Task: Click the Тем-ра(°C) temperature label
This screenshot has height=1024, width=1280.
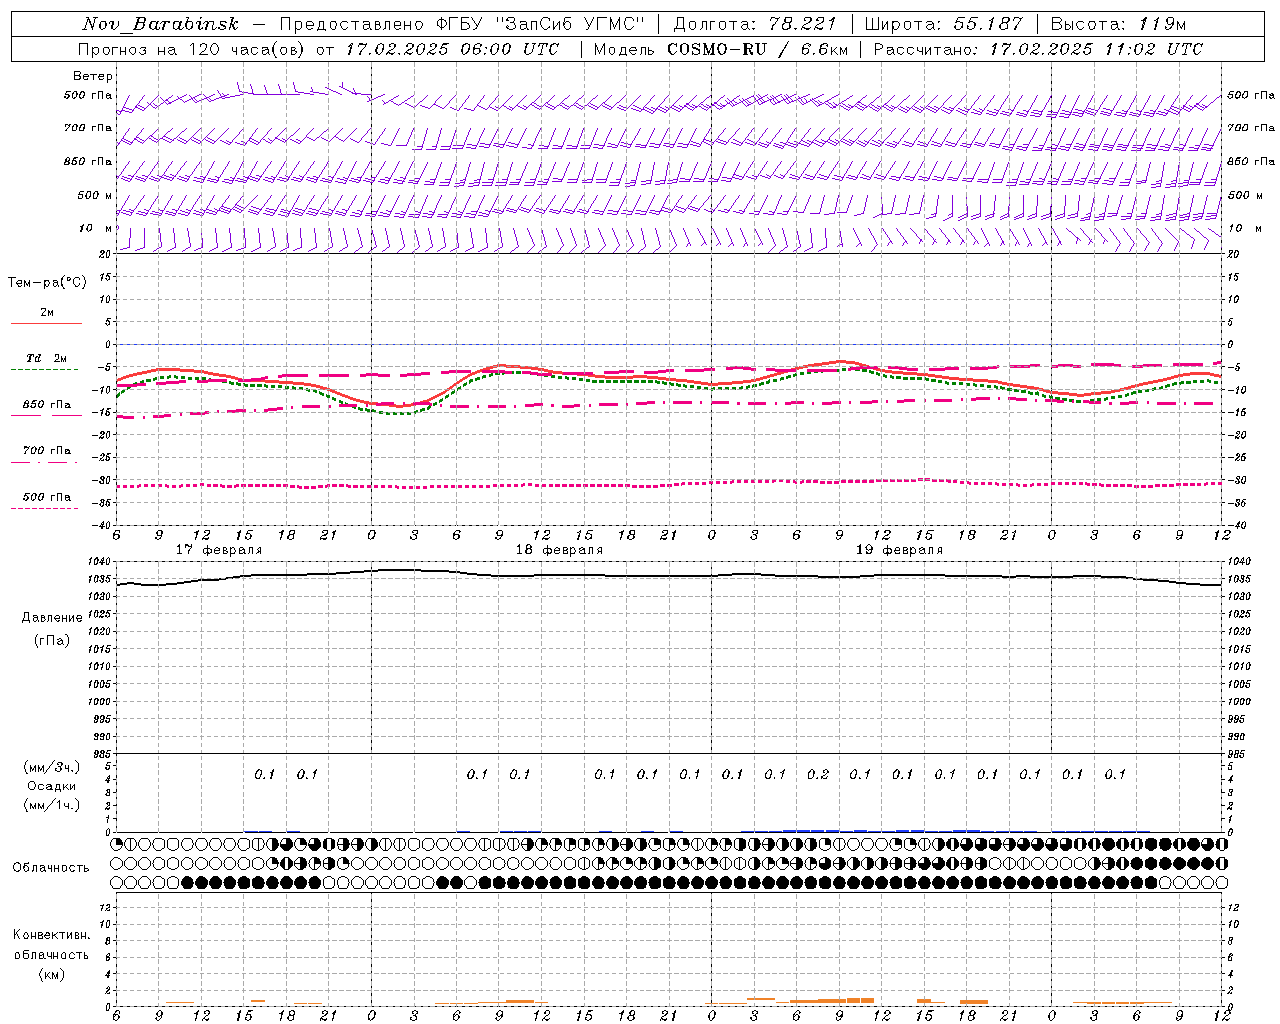Action: pos(47,283)
